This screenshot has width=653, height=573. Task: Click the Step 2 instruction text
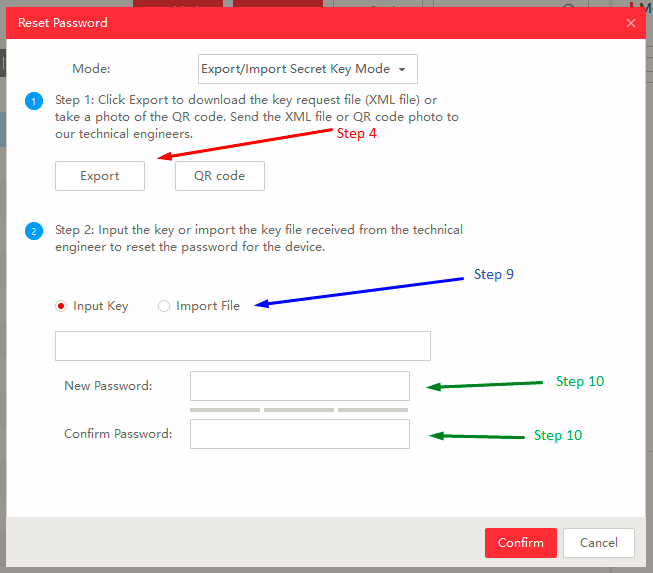(x=259, y=238)
